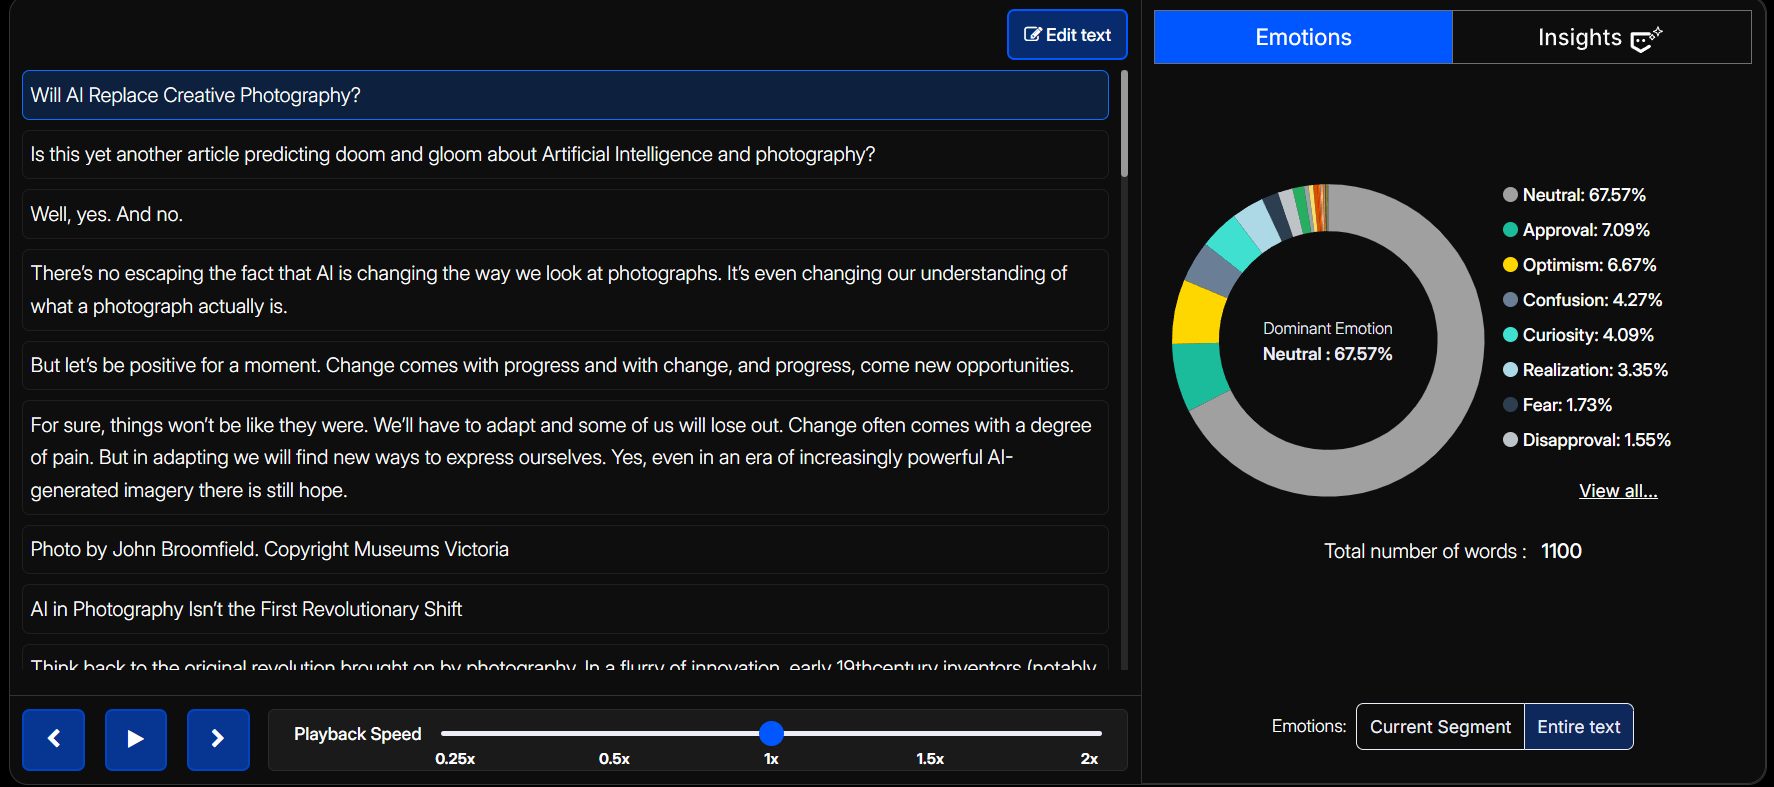Click the text panel scrollbar
The width and height of the screenshot is (1774, 787).
[x=1125, y=125]
